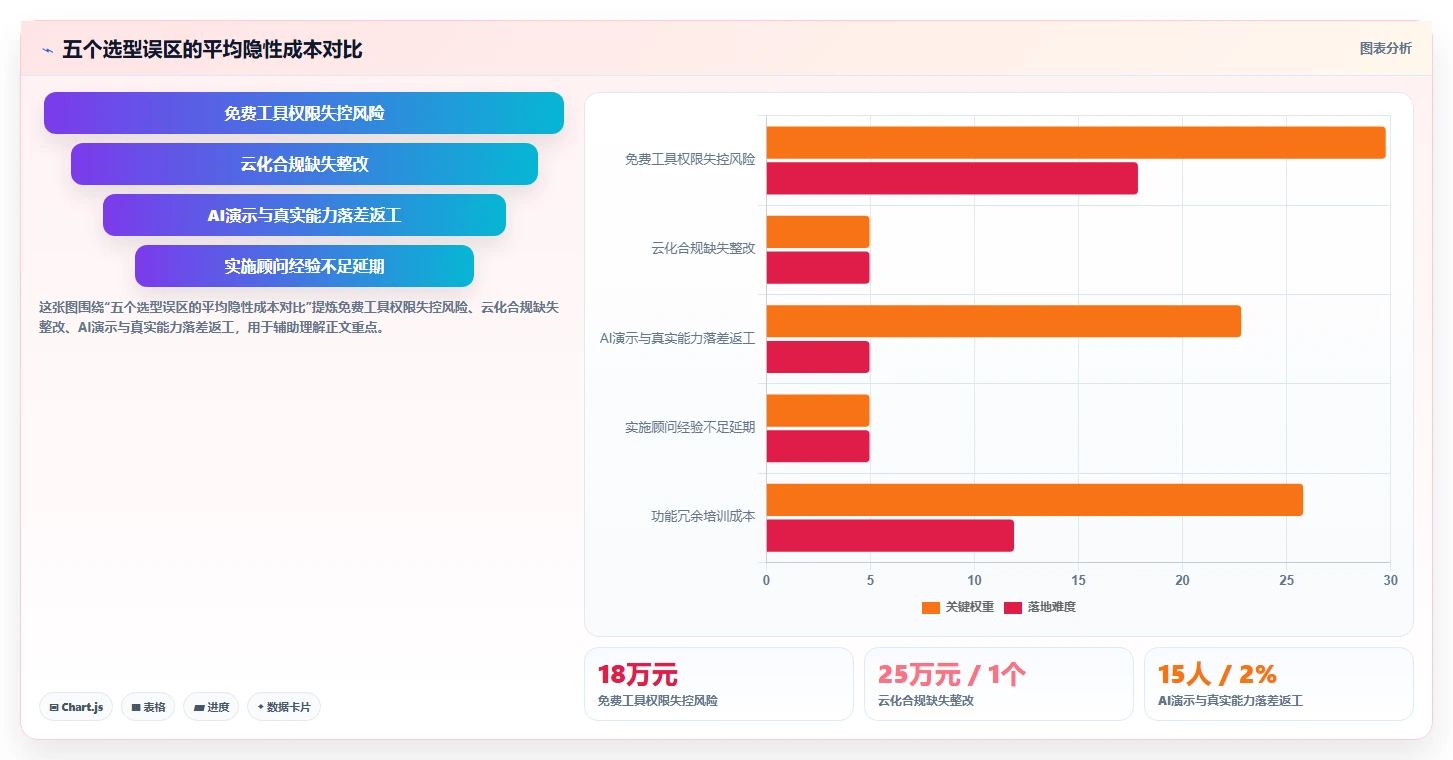Click the red bar for 实施顾问经验不足延期
This screenshot has height=760, width=1453.
(818, 446)
